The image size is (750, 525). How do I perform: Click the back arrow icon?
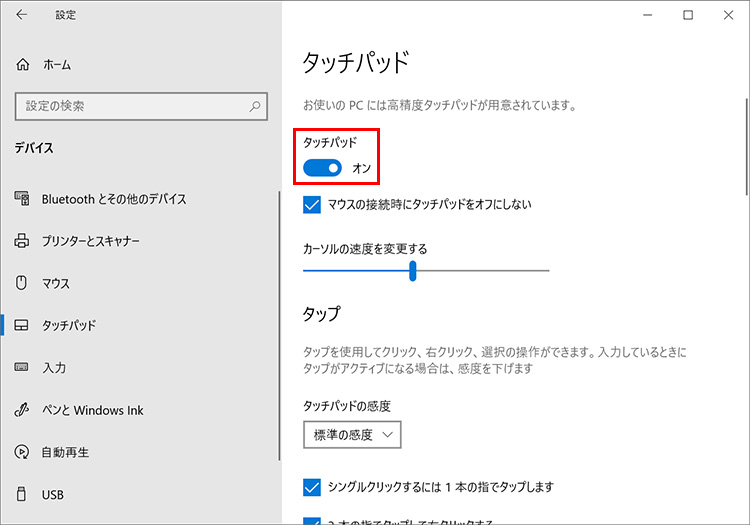click(22, 15)
